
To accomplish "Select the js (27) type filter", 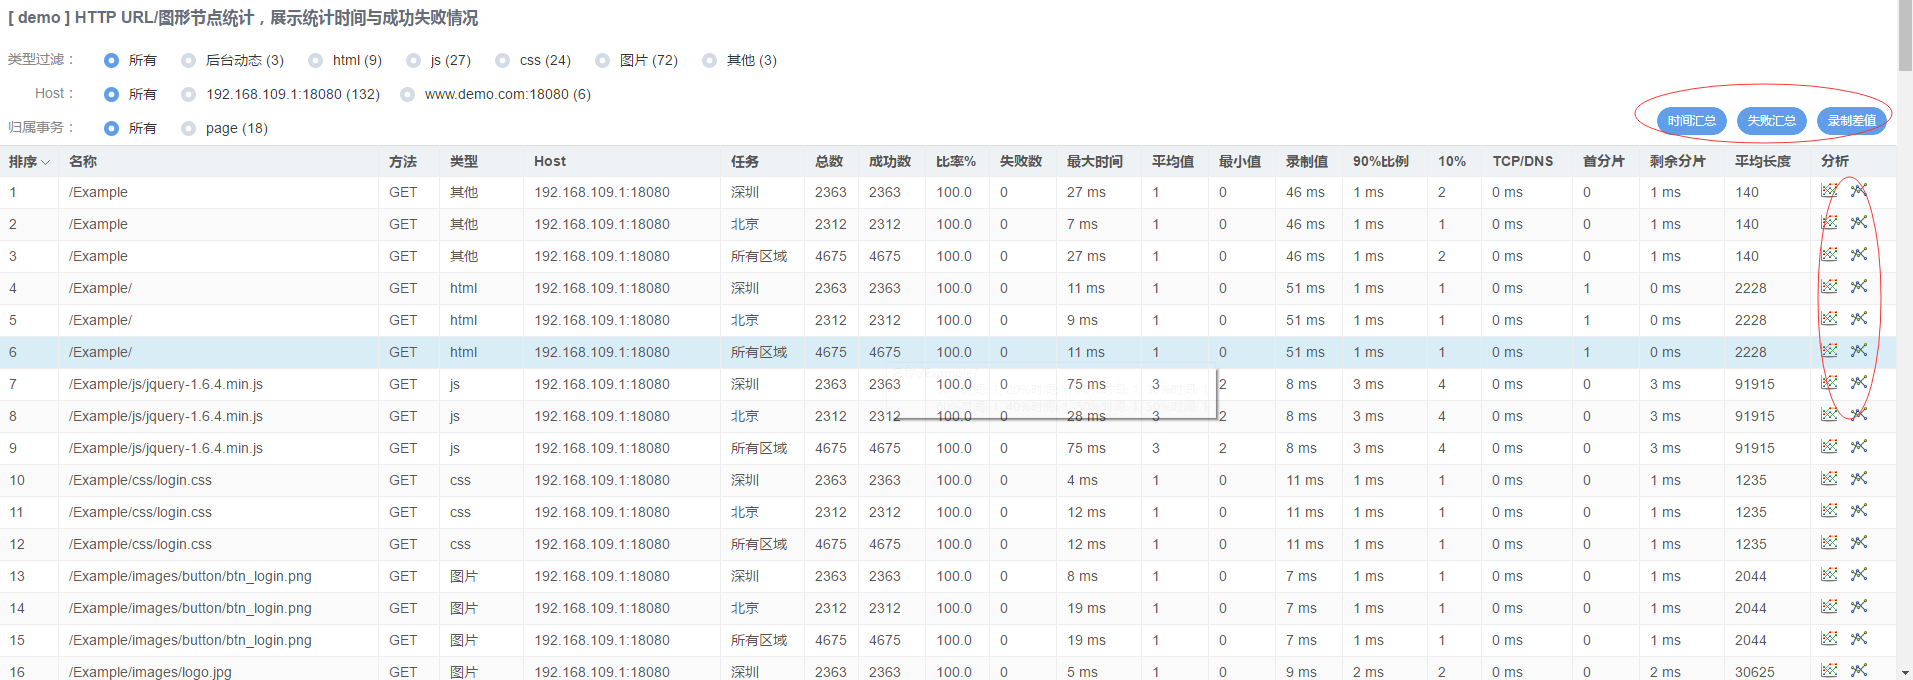I will (x=413, y=61).
